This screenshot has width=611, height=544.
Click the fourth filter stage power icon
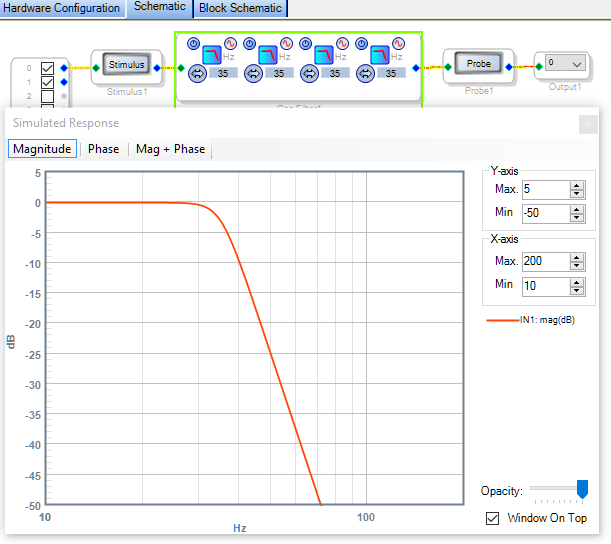click(x=362, y=44)
